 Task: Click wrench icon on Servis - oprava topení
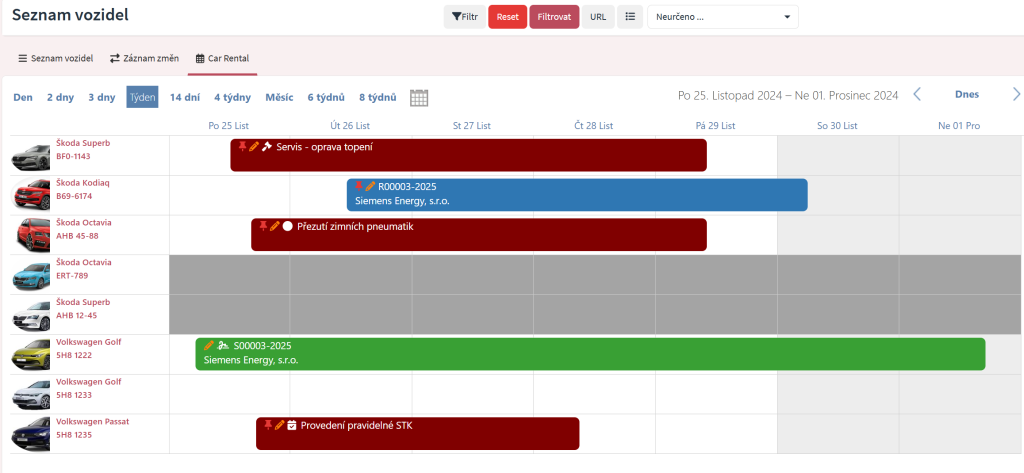[x=267, y=147]
